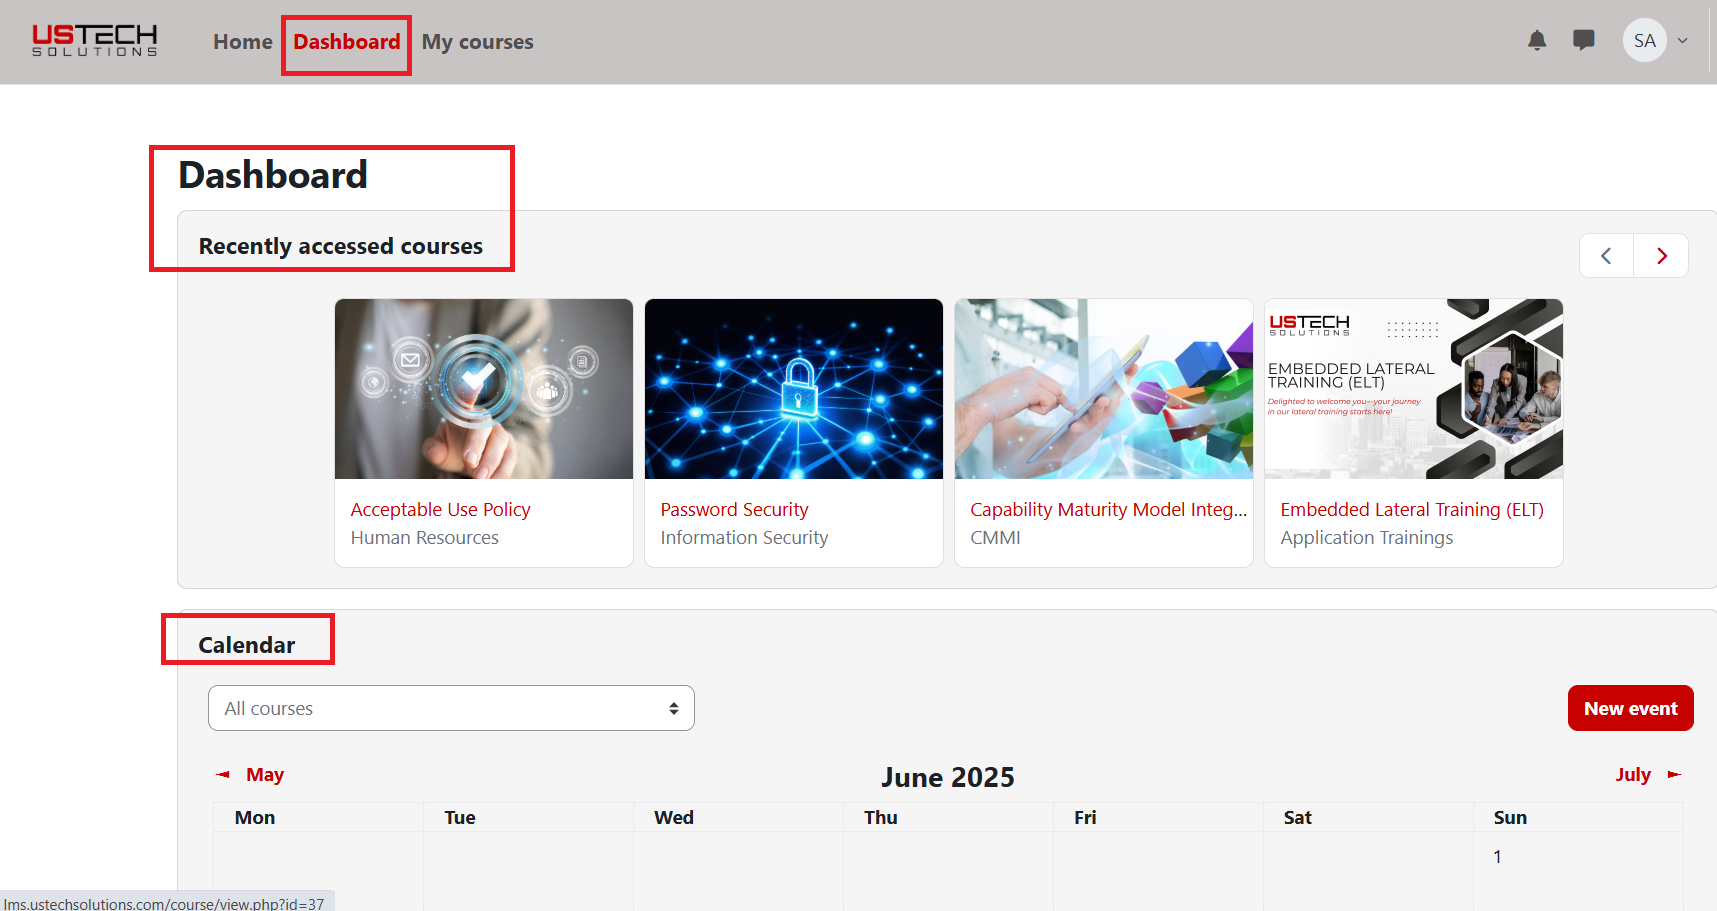Click the Mon column header
Image resolution: width=1717 pixels, height=911 pixels.
click(x=255, y=818)
